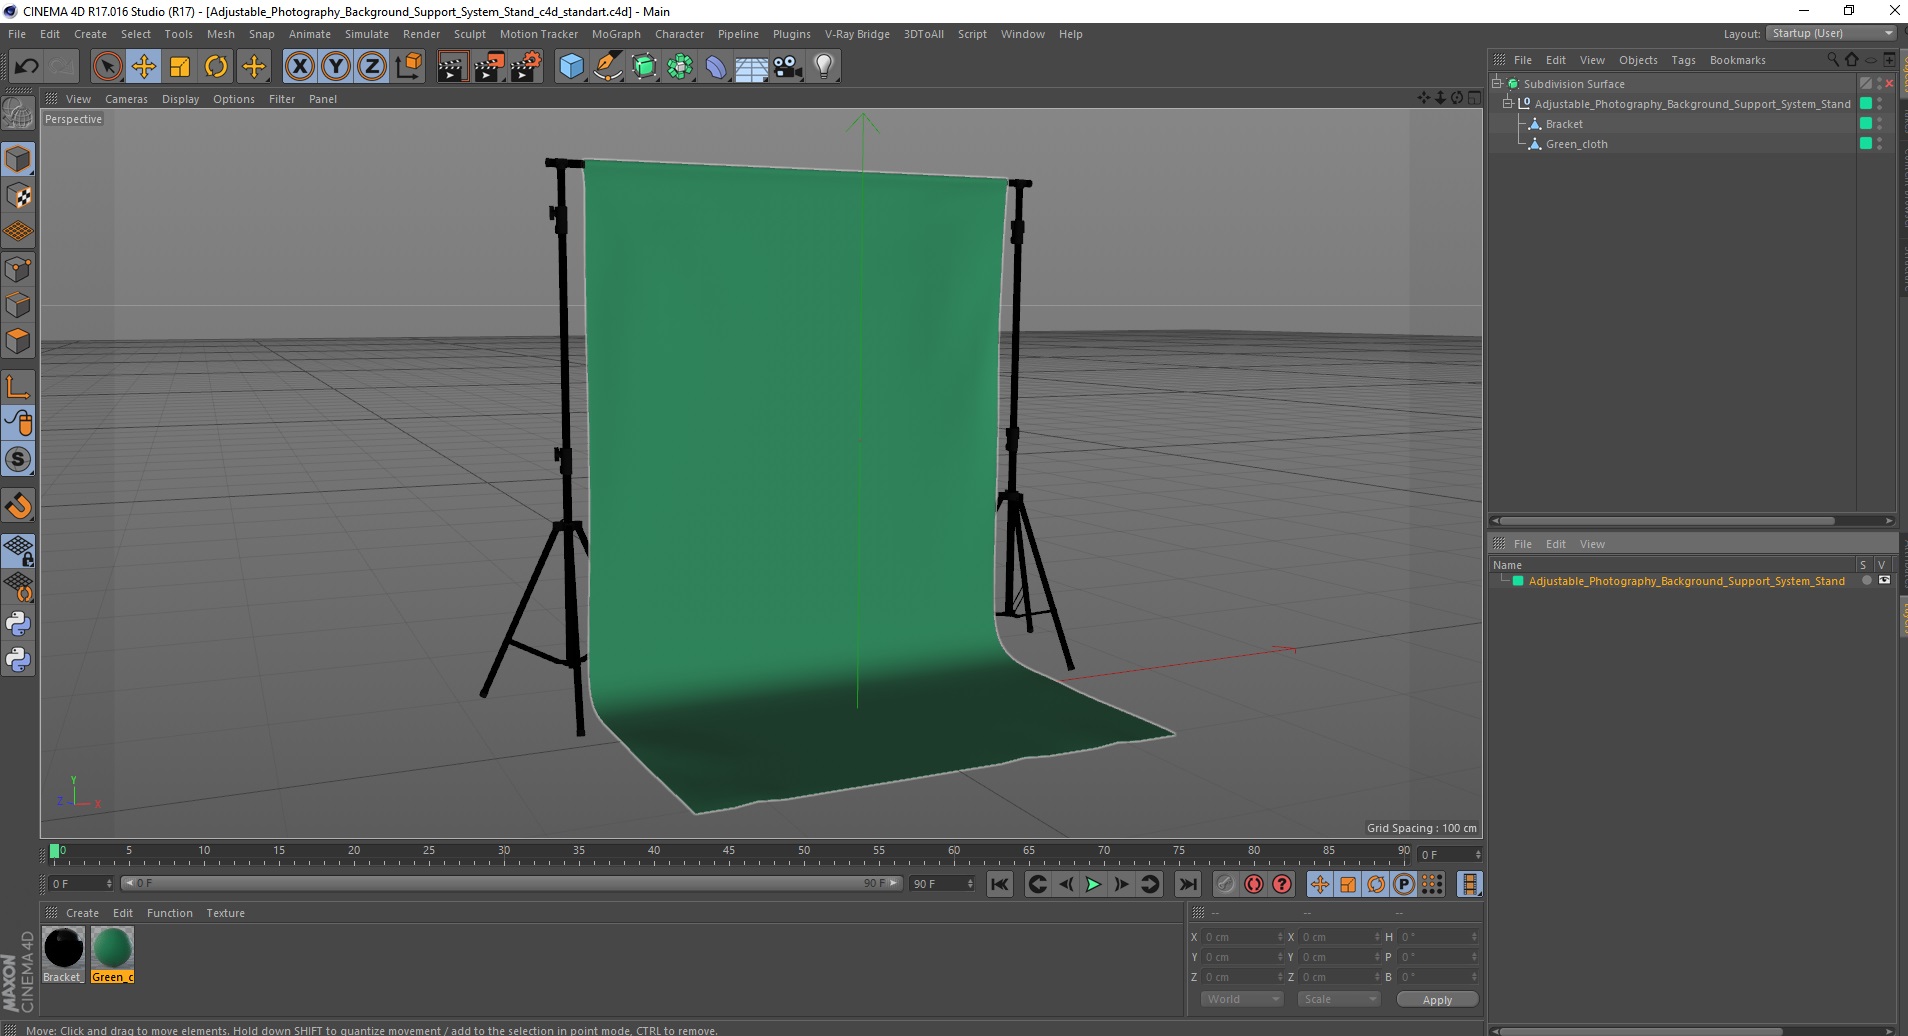Click the timeline range slider bar
Image resolution: width=1908 pixels, height=1036 pixels.
point(511,883)
